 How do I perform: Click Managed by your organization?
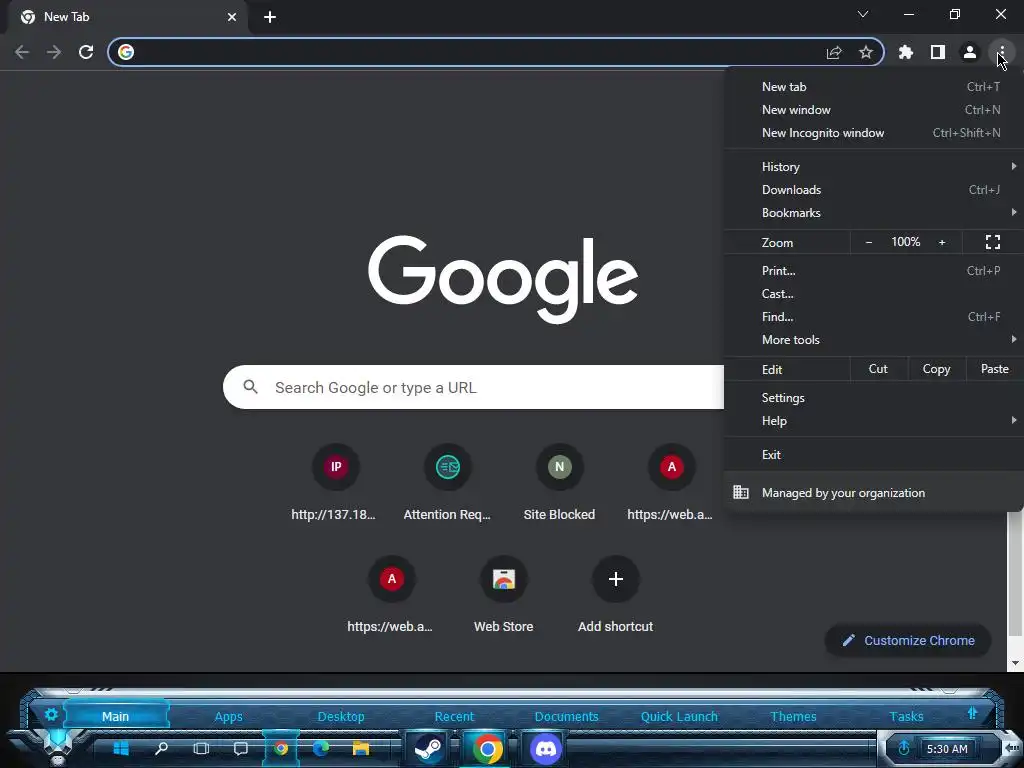(x=874, y=492)
